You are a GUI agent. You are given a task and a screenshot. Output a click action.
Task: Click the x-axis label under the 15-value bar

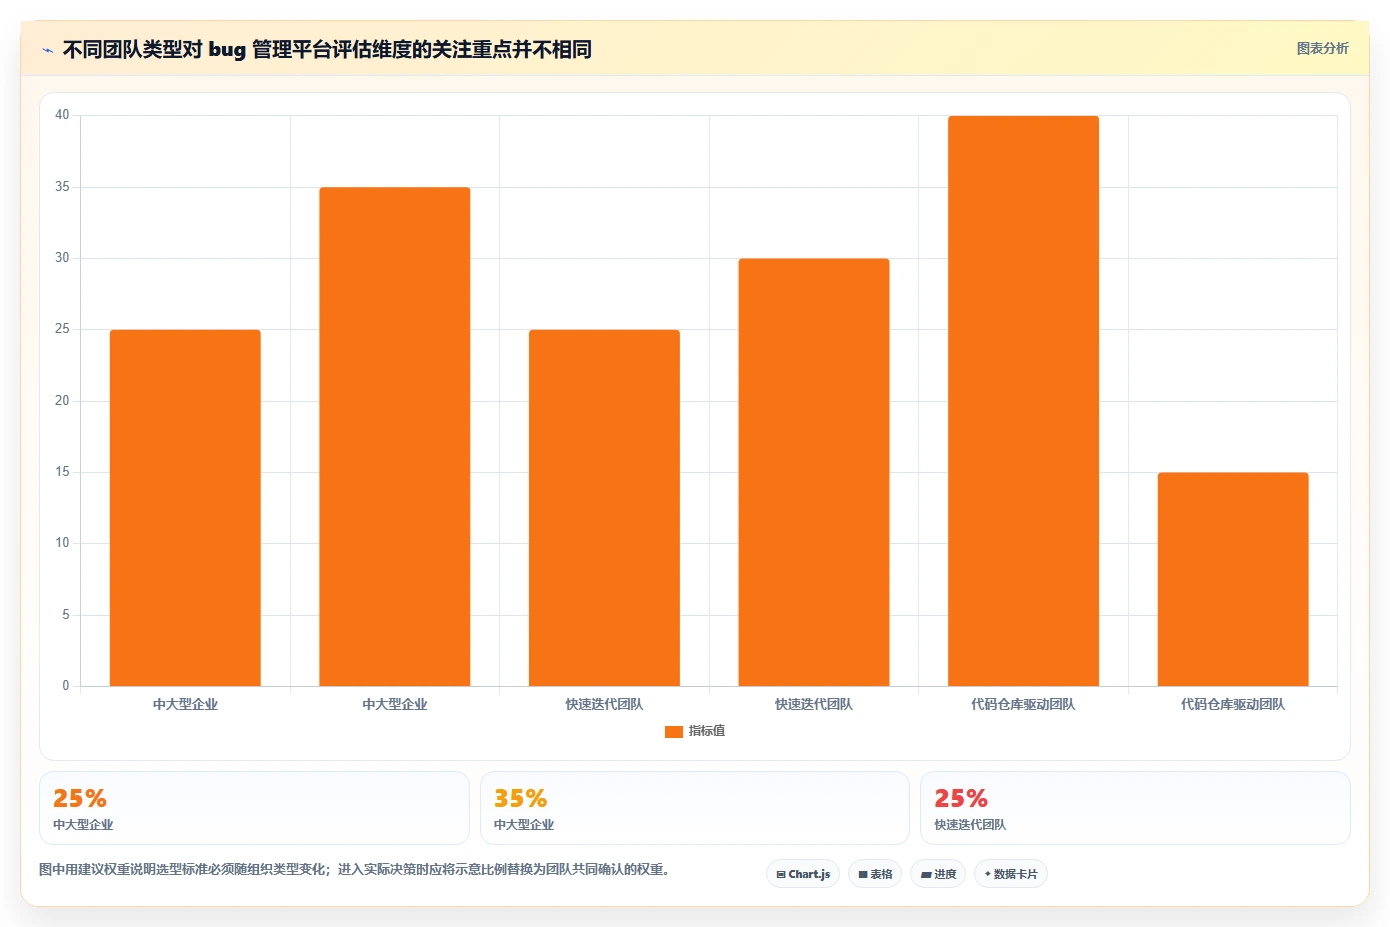(x=1233, y=705)
